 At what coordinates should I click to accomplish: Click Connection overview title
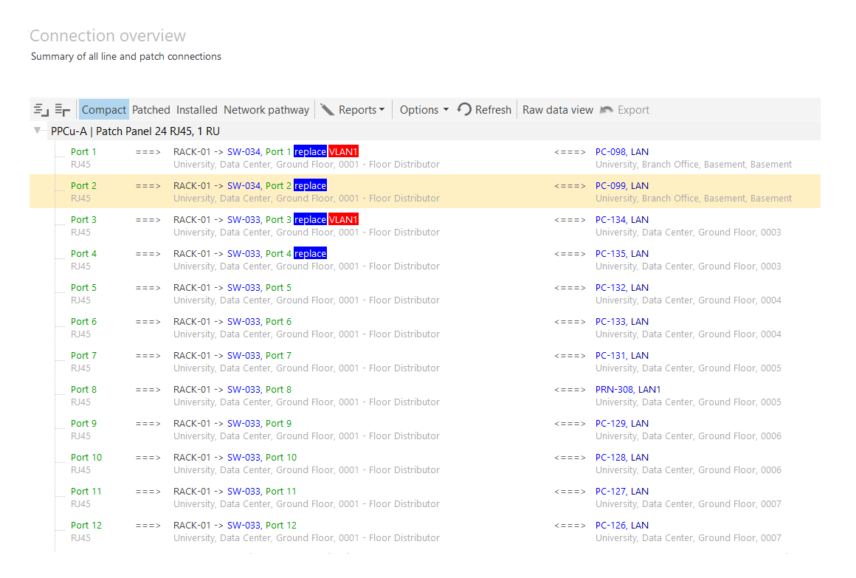(x=108, y=35)
